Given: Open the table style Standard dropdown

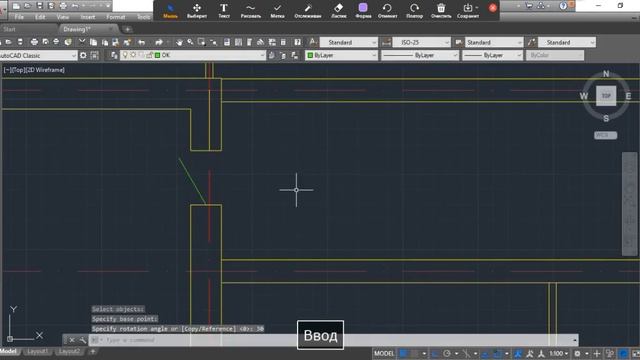Looking at the screenshot, I should click(x=494, y=42).
